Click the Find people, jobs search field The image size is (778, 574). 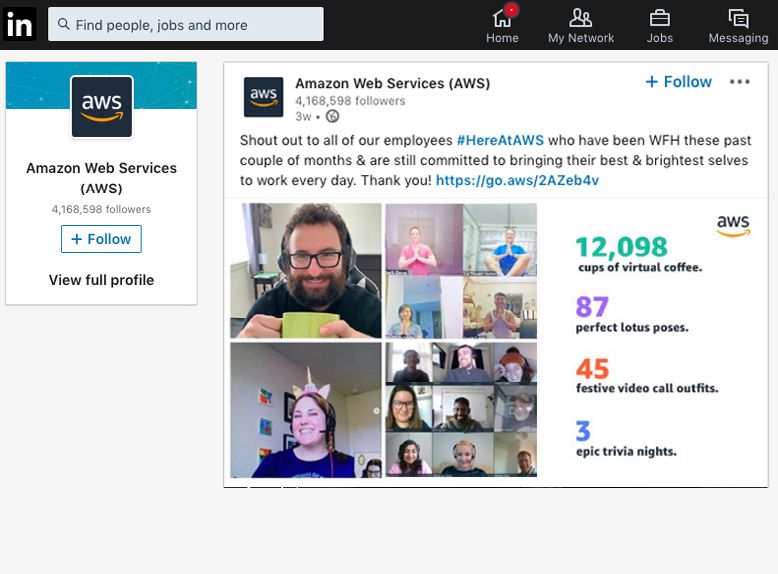186,24
